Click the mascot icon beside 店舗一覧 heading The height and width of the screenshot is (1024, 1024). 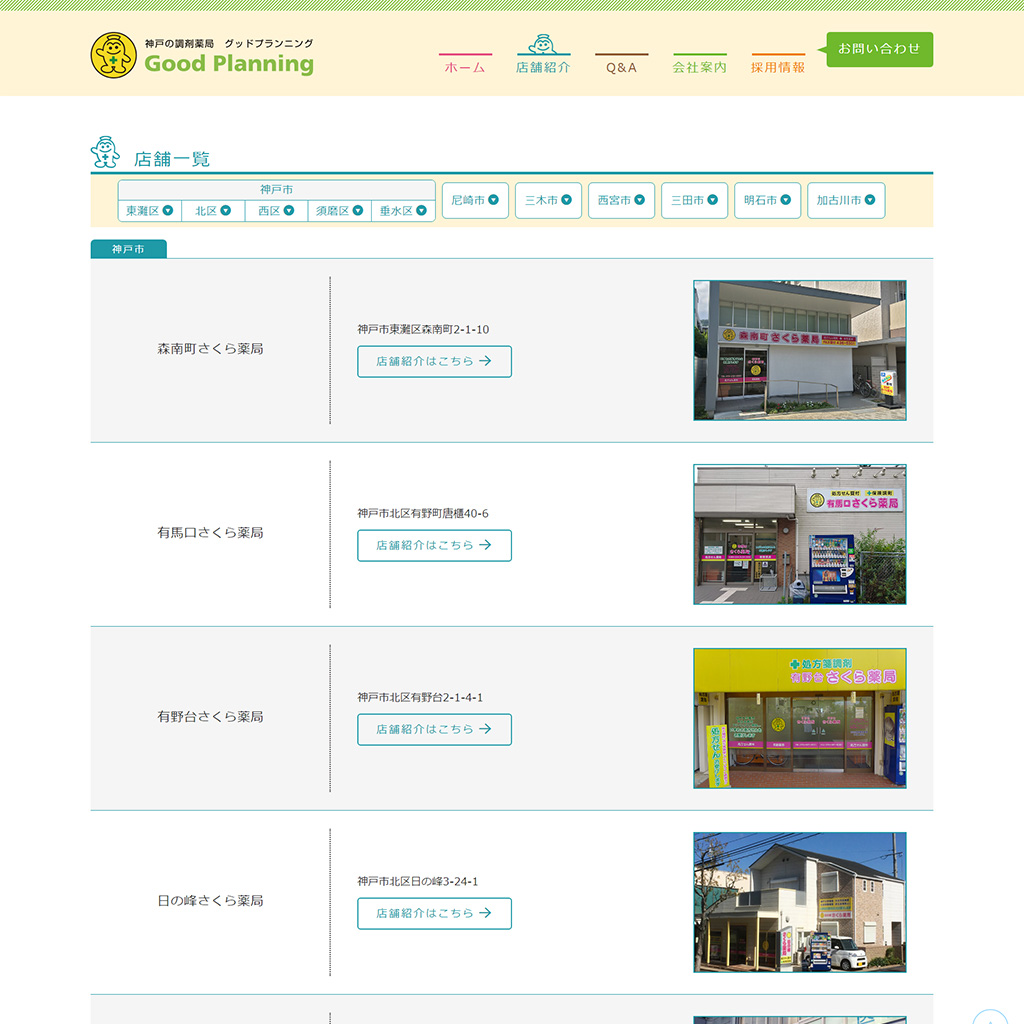point(105,152)
